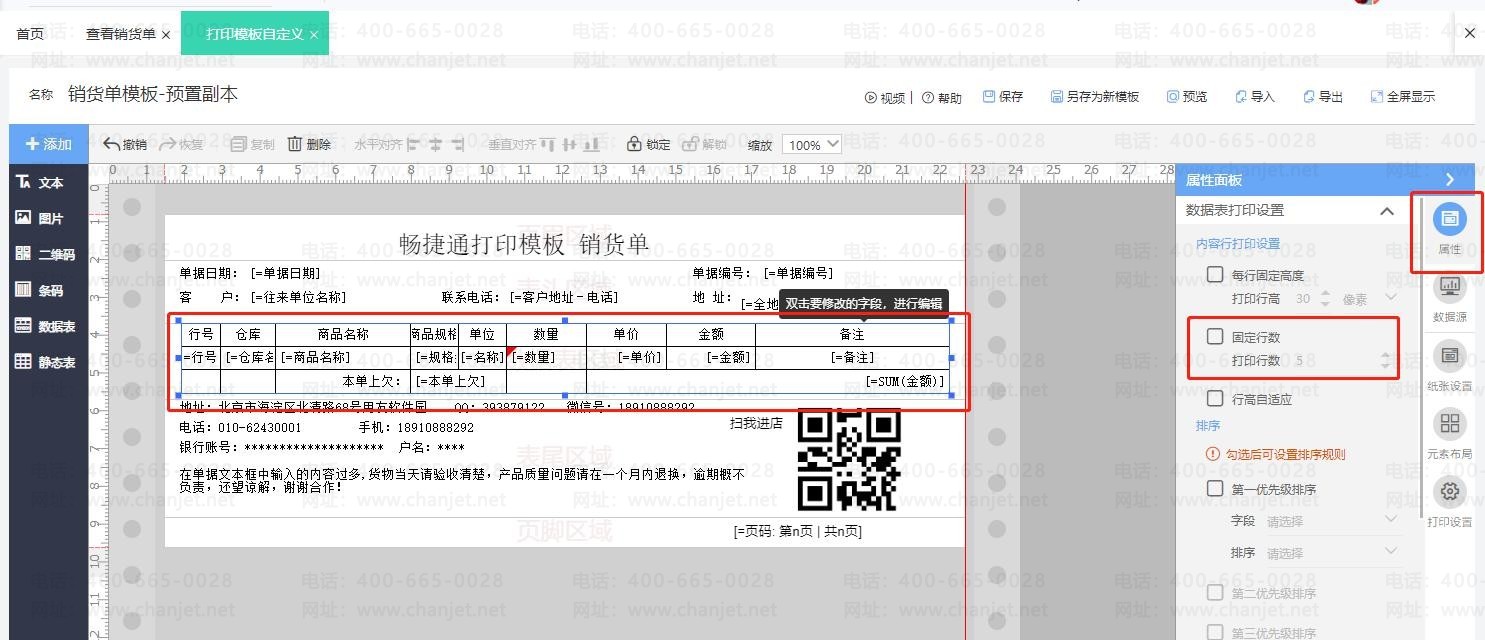Select the 备注 column header
Image resolution: width=1485 pixels, height=640 pixels.
[852, 334]
